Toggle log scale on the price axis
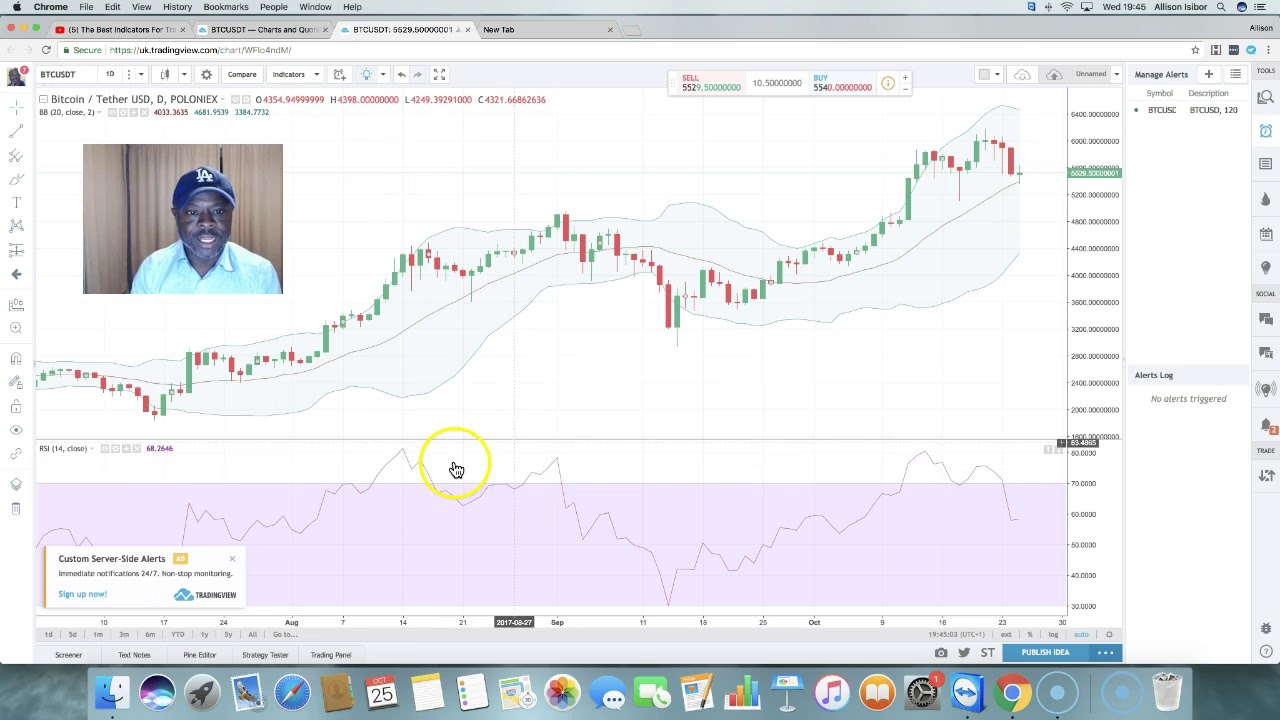Screen dimensions: 1280x720 1053,635
